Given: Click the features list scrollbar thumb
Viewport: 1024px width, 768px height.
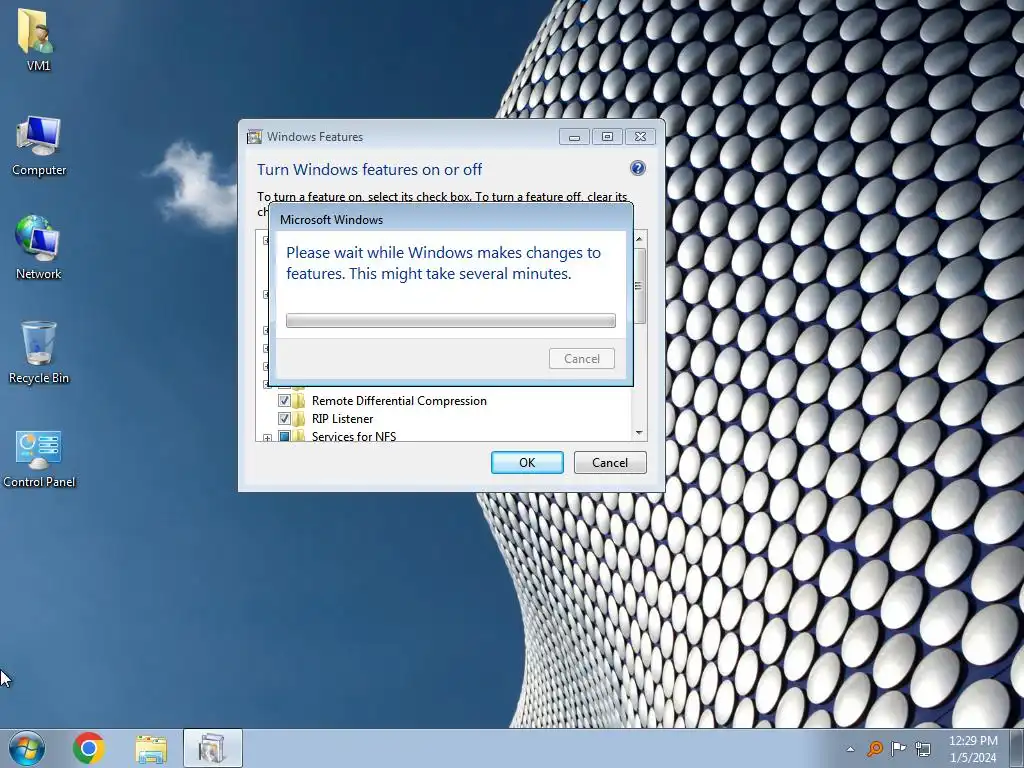Looking at the screenshot, I should click(639, 286).
